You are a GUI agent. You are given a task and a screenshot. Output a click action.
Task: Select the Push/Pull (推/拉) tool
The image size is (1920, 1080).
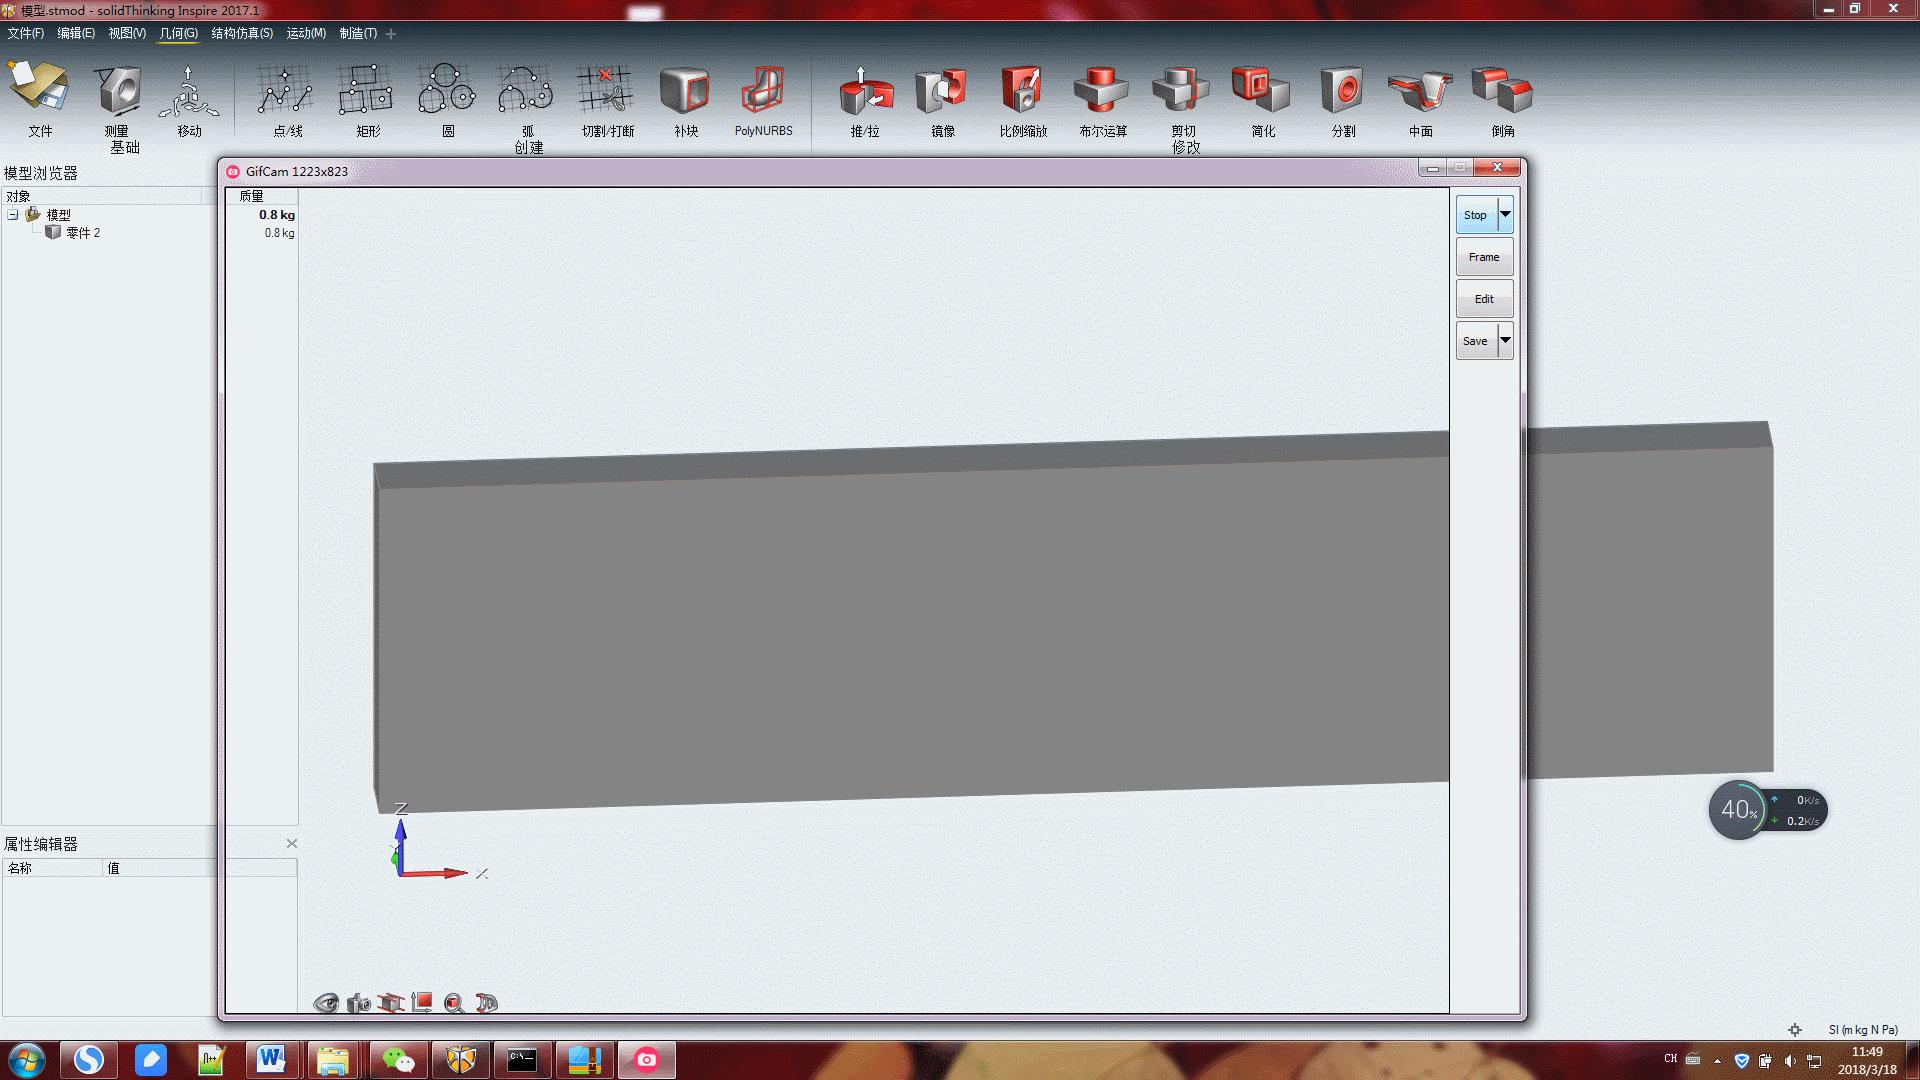864,92
